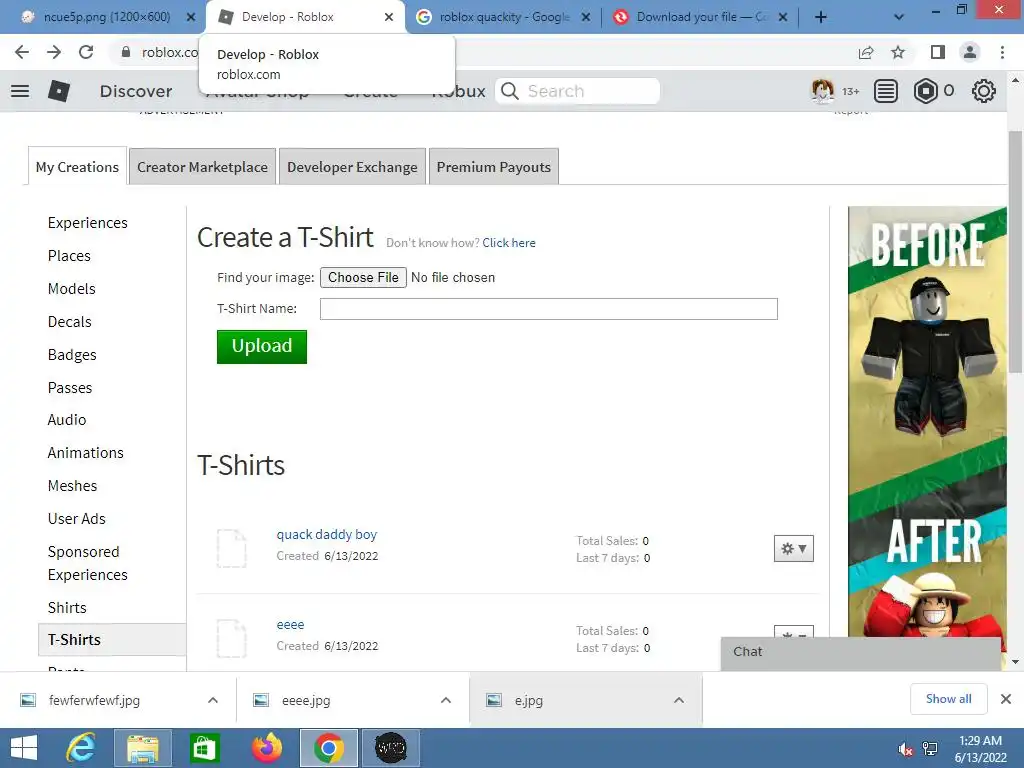Open Chrome profile account icon
The image size is (1024, 768).
970,52
